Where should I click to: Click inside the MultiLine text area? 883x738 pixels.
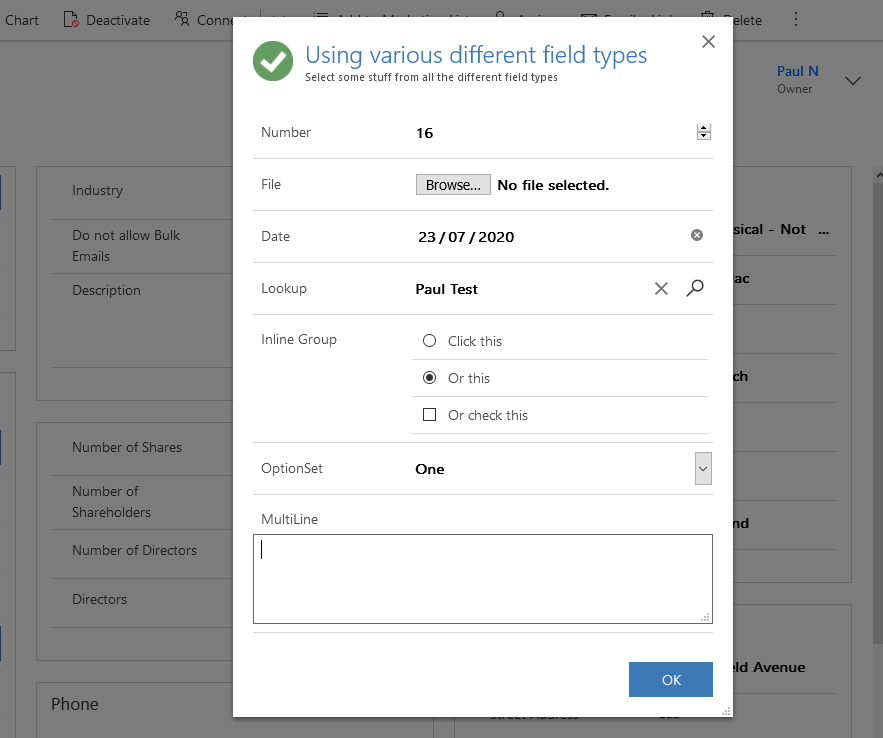pyautogui.click(x=482, y=578)
